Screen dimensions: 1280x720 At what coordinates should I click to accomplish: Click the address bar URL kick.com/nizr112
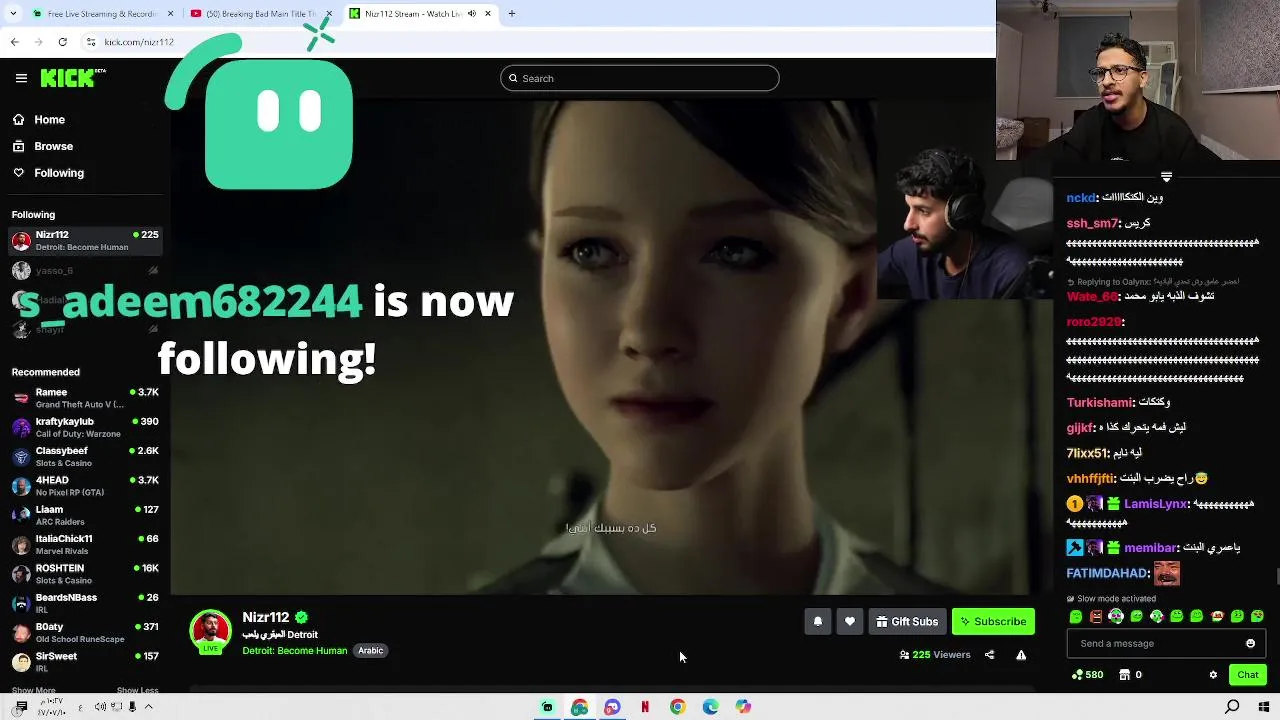click(139, 42)
